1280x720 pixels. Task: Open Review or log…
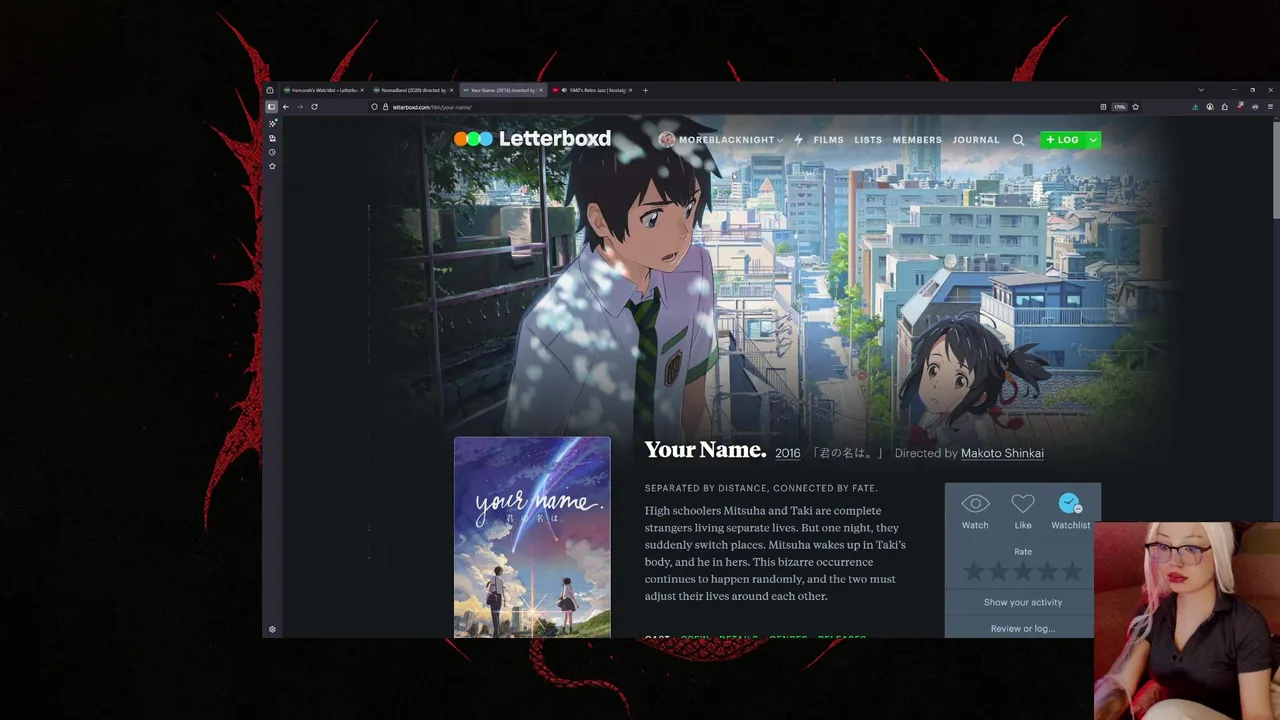(x=1023, y=628)
